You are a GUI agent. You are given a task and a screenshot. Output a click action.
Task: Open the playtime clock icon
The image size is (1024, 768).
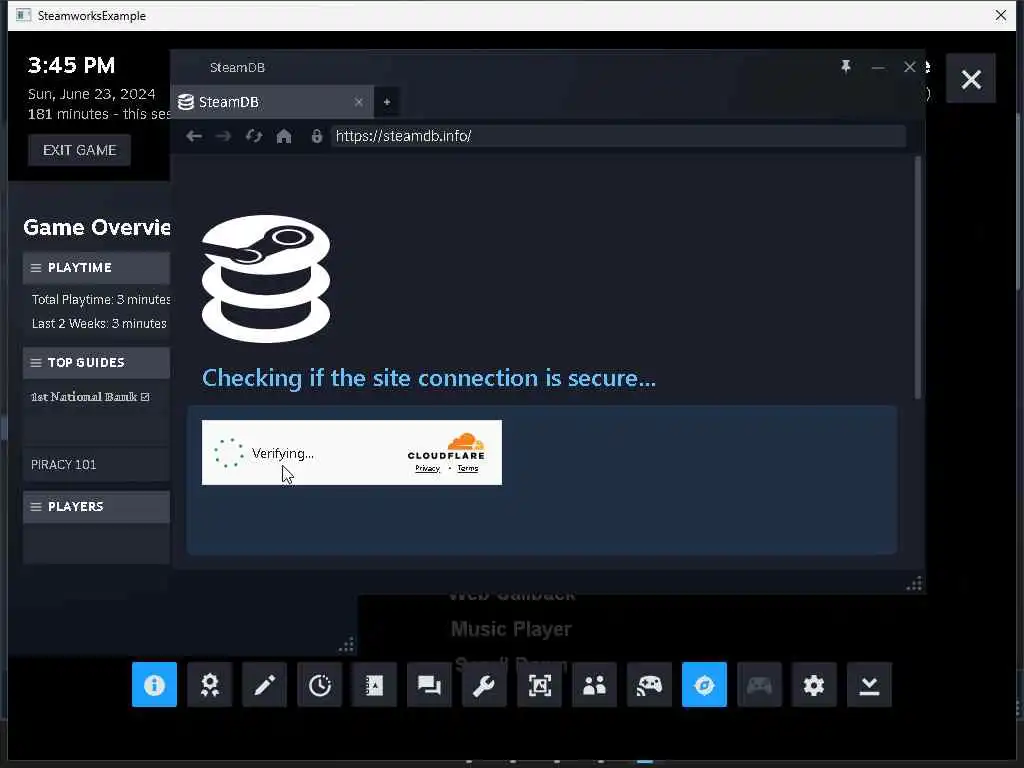(319, 684)
